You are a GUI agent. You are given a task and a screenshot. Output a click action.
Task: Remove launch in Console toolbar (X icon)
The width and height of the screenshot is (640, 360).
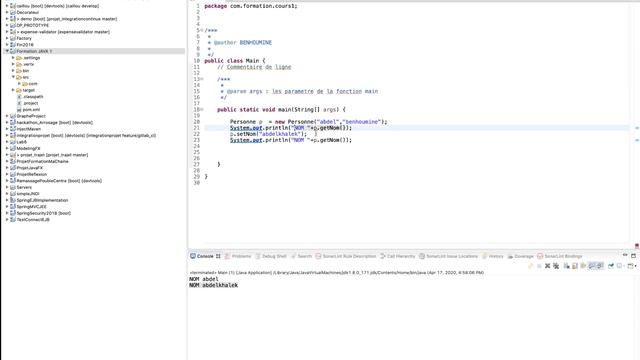547,266
